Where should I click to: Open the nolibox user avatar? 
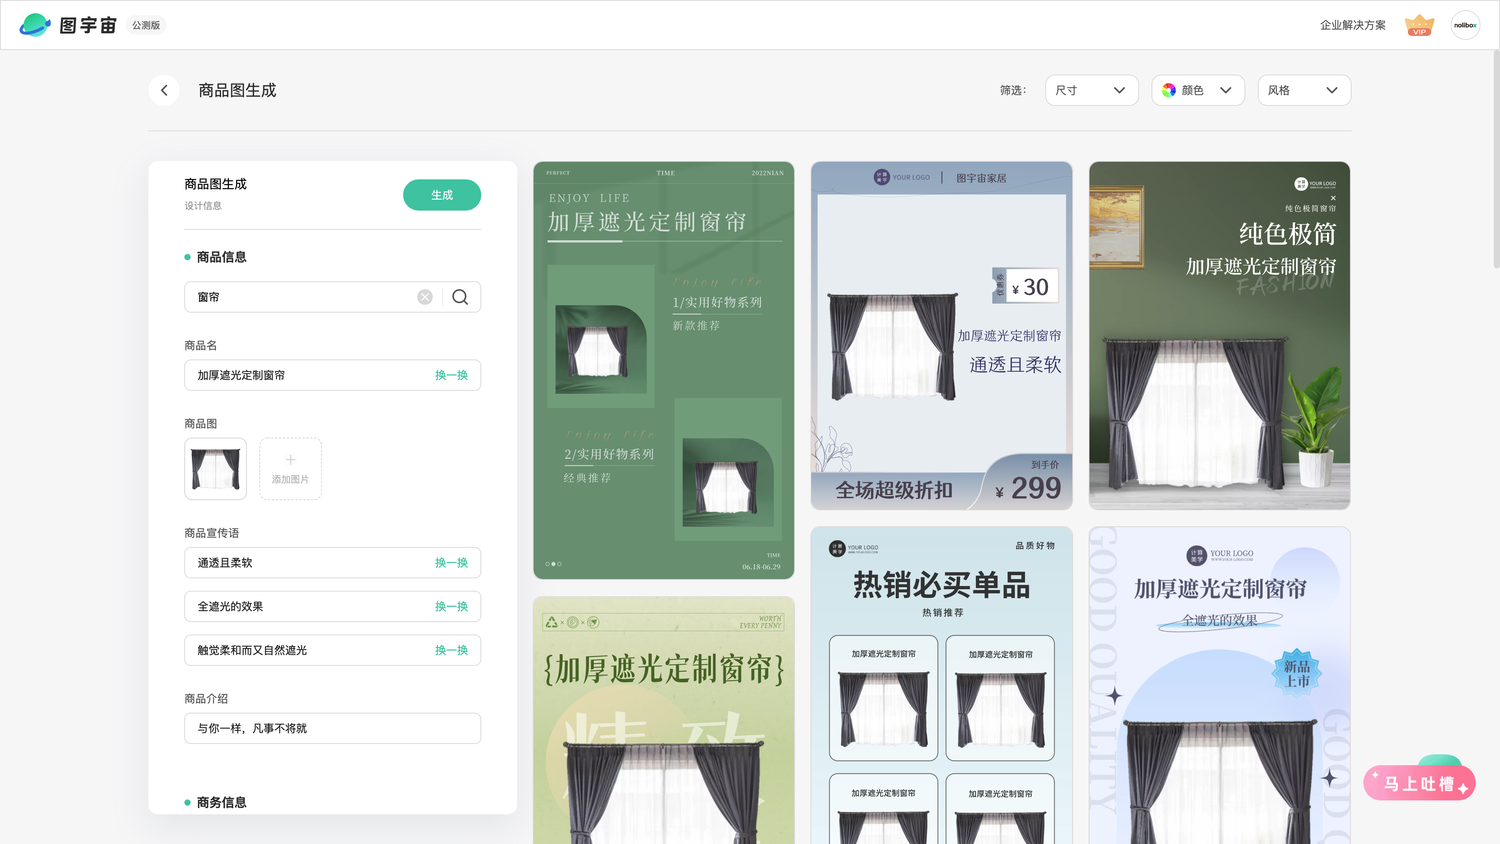(1465, 25)
